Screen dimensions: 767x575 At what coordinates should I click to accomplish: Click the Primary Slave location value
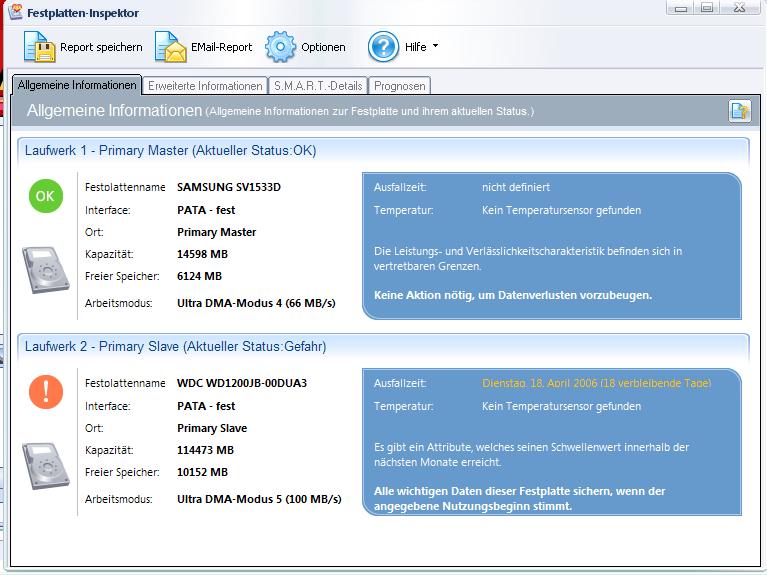point(212,428)
